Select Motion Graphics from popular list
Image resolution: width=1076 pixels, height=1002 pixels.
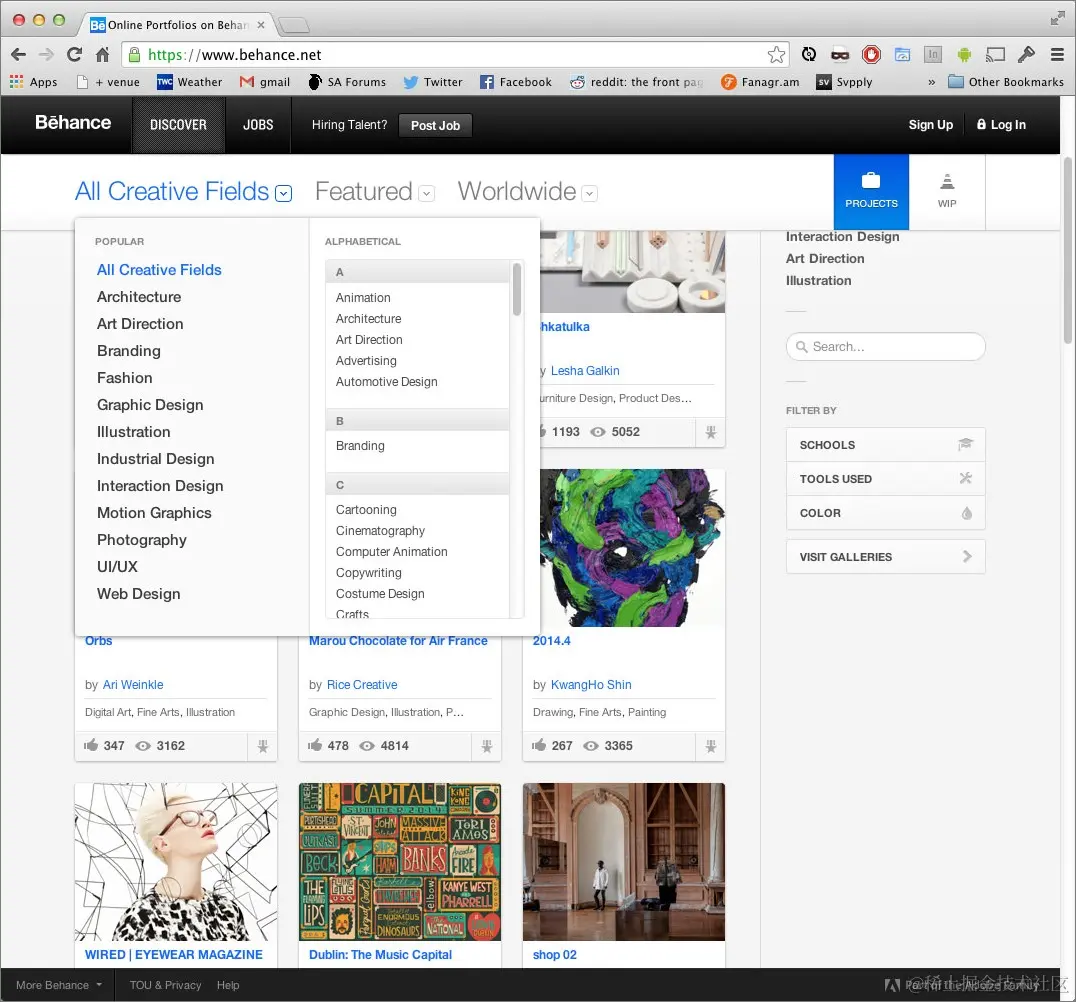(154, 513)
